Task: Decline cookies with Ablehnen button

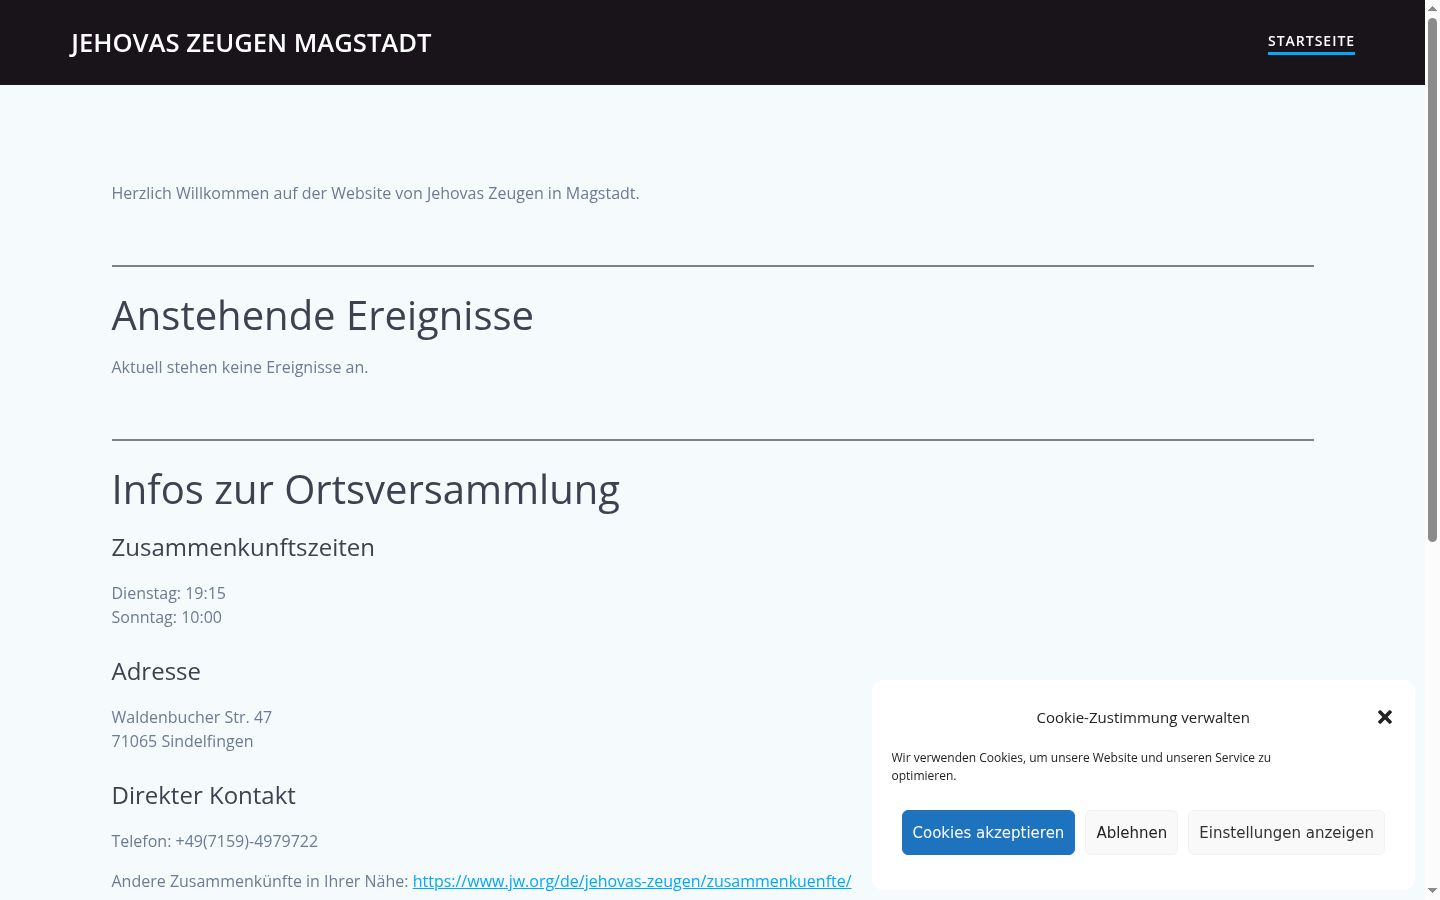Action: 1131,832
